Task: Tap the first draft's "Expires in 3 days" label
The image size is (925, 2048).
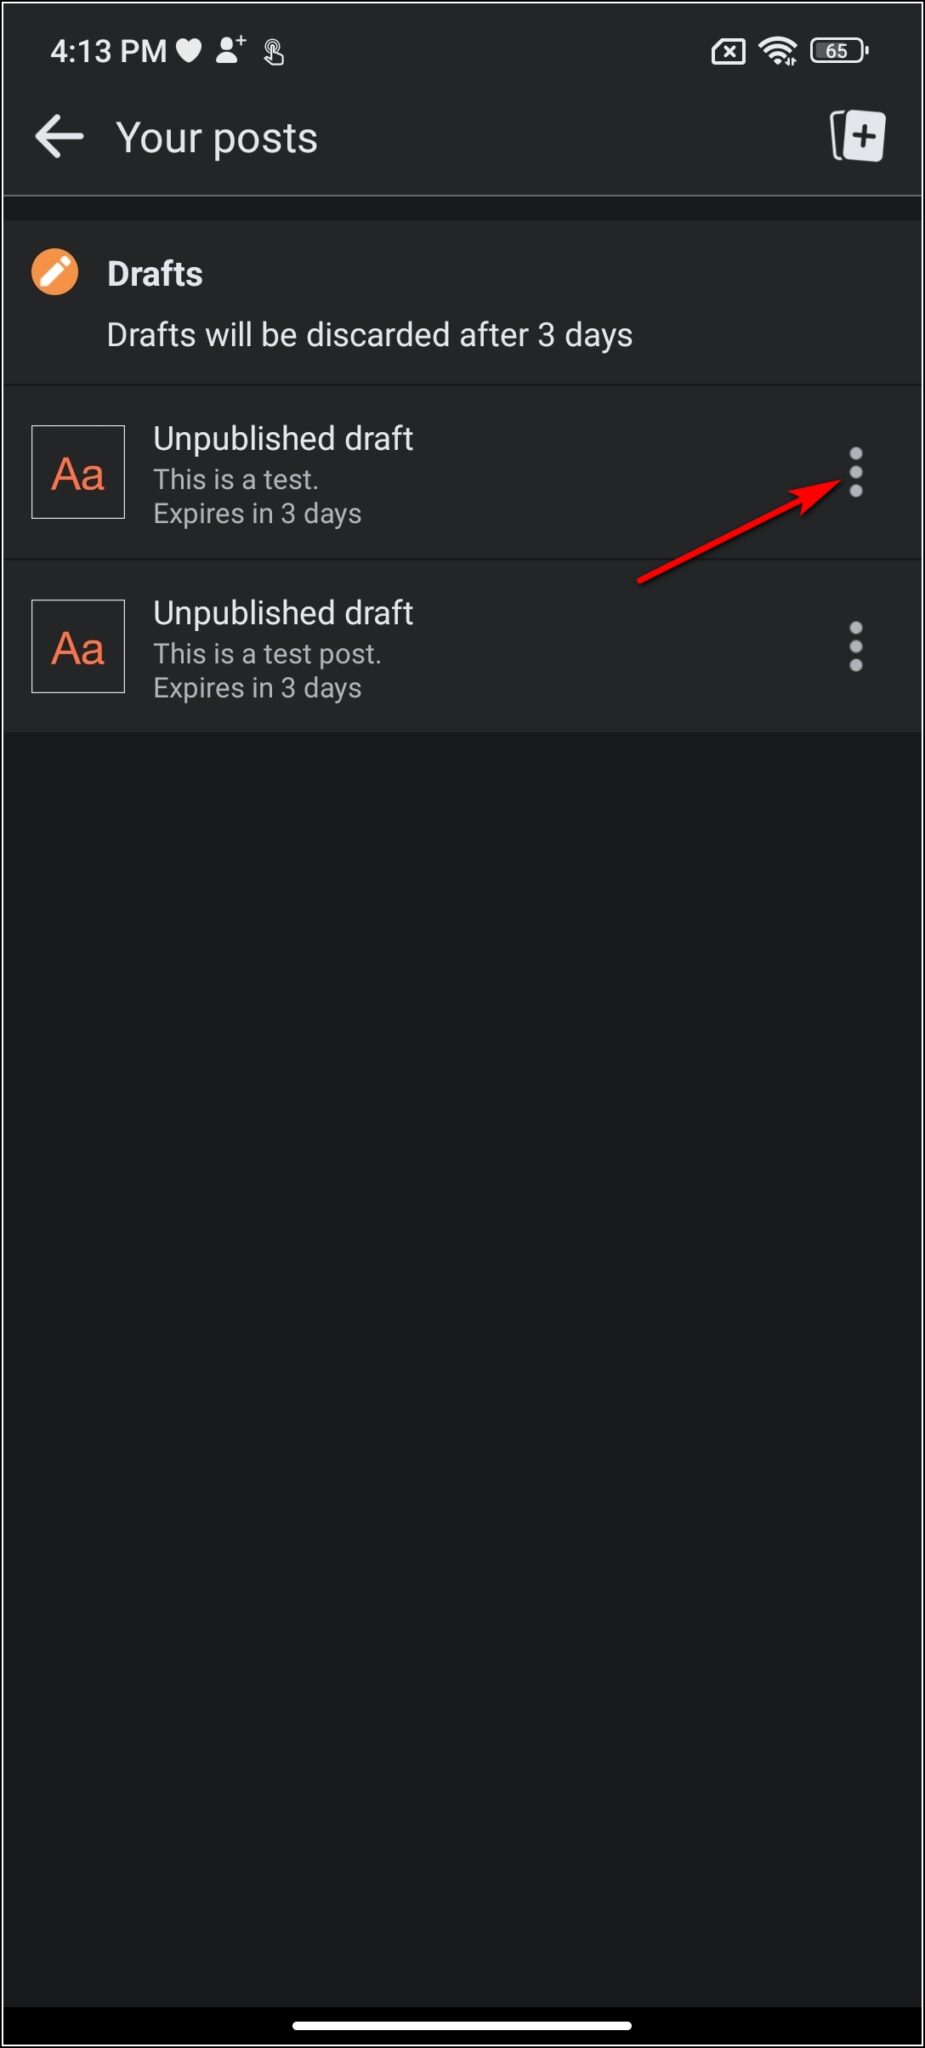Action: pos(257,514)
